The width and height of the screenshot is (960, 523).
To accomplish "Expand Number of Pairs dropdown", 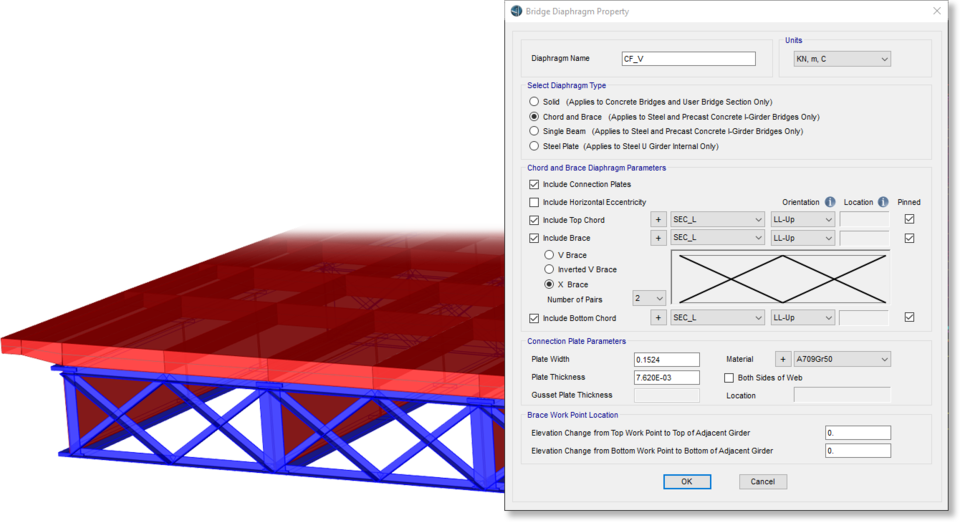I will (x=648, y=299).
